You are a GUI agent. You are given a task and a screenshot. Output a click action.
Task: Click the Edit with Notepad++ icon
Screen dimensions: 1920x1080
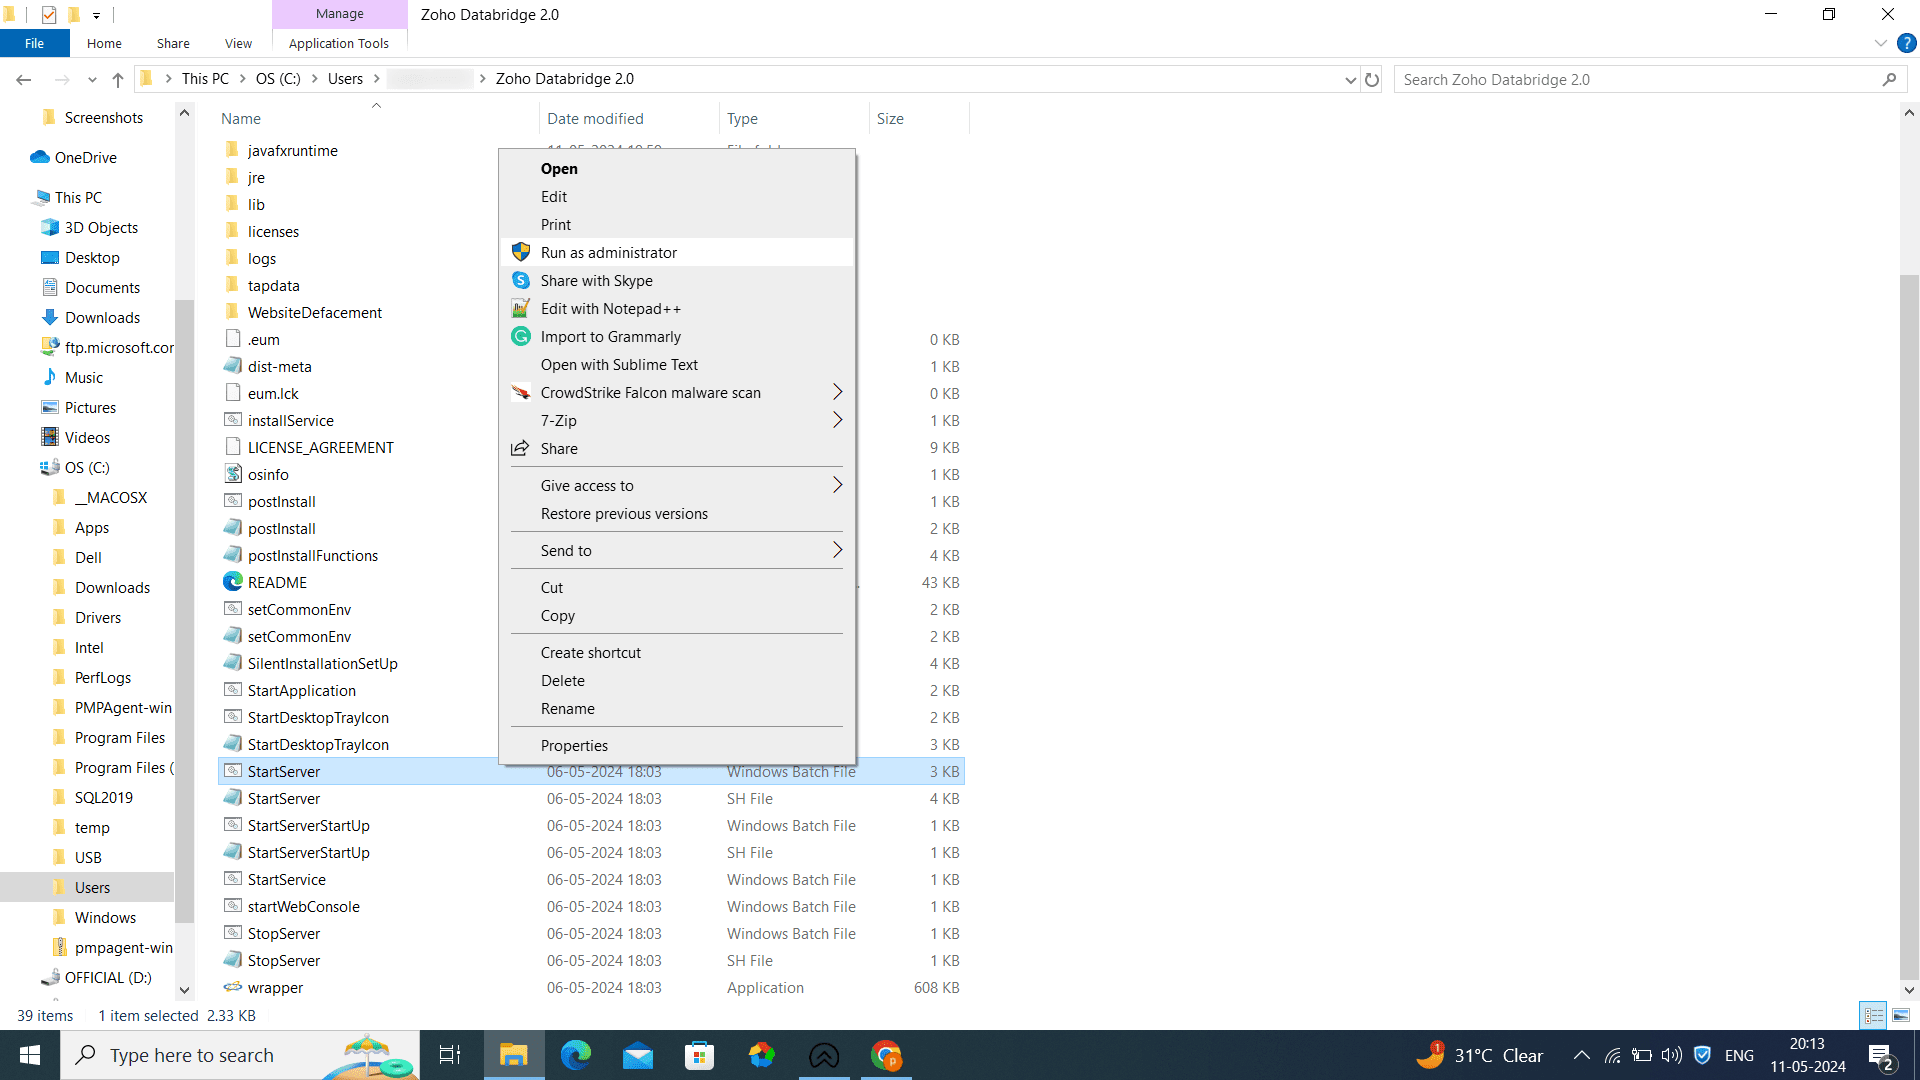(521, 308)
